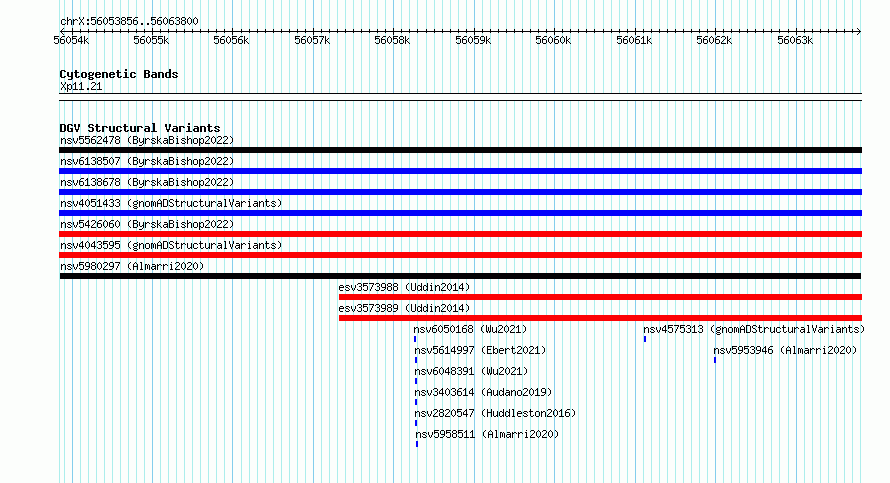Click the DGV Structural Variants track title
The image size is (890, 483).
point(140,128)
